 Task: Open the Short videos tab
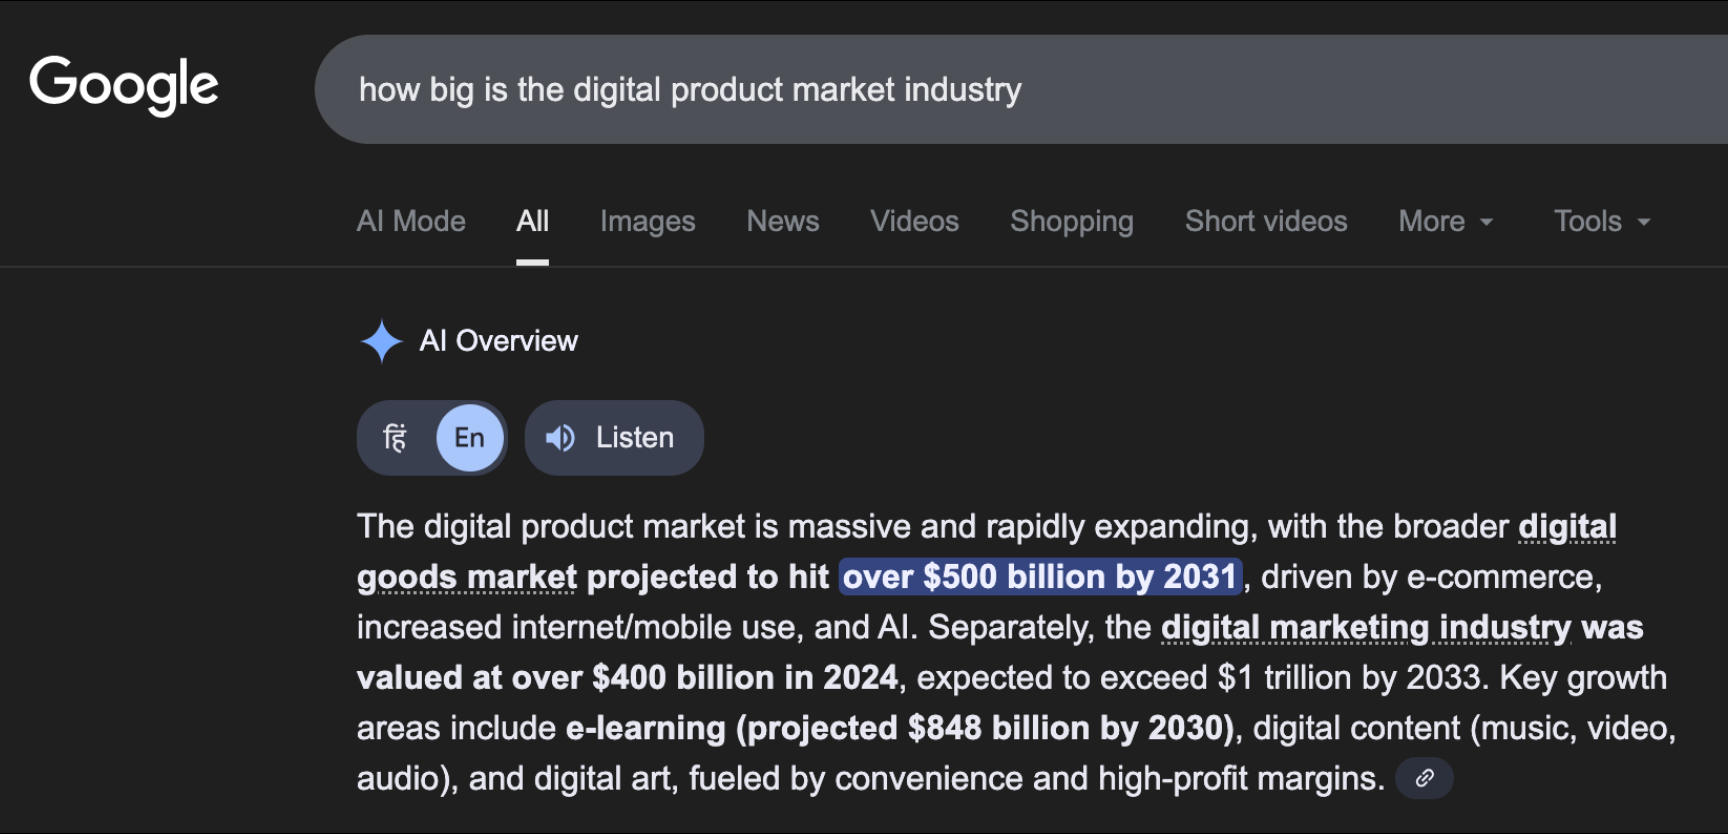click(1266, 221)
